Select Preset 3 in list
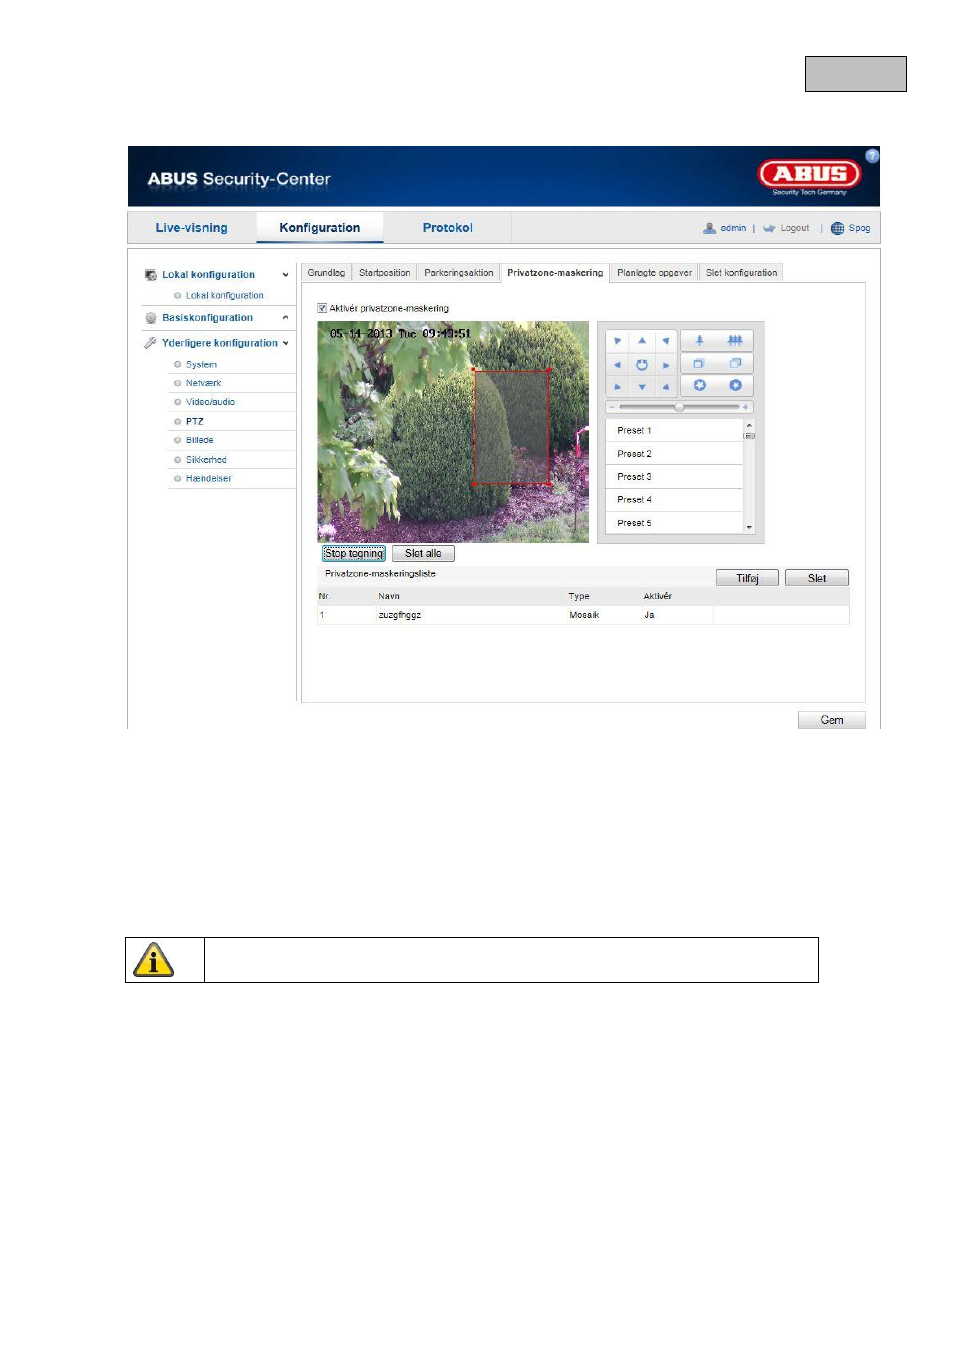 [x=675, y=477]
